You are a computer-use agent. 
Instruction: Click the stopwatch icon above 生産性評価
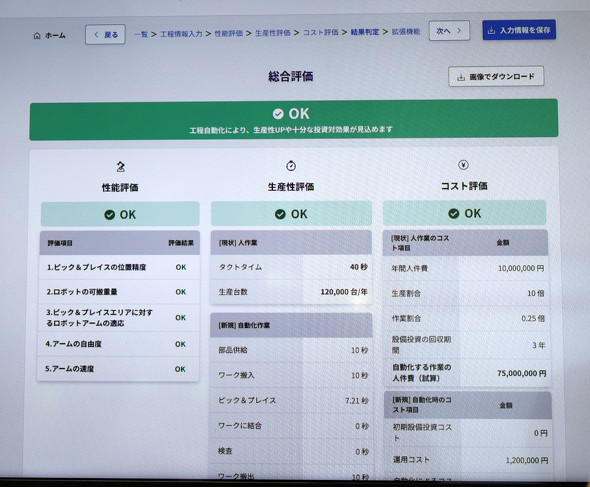click(x=291, y=166)
